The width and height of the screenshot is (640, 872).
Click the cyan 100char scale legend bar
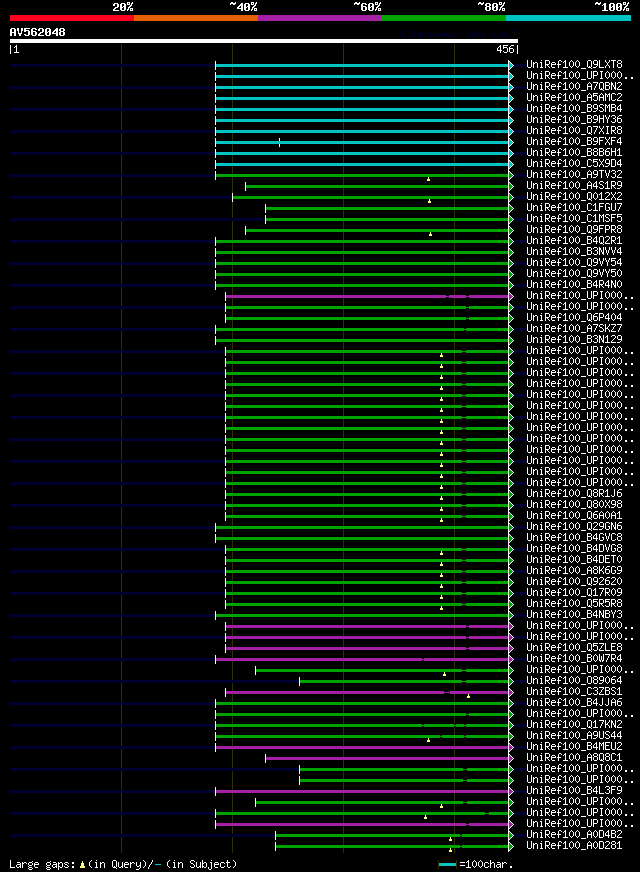click(x=447, y=865)
